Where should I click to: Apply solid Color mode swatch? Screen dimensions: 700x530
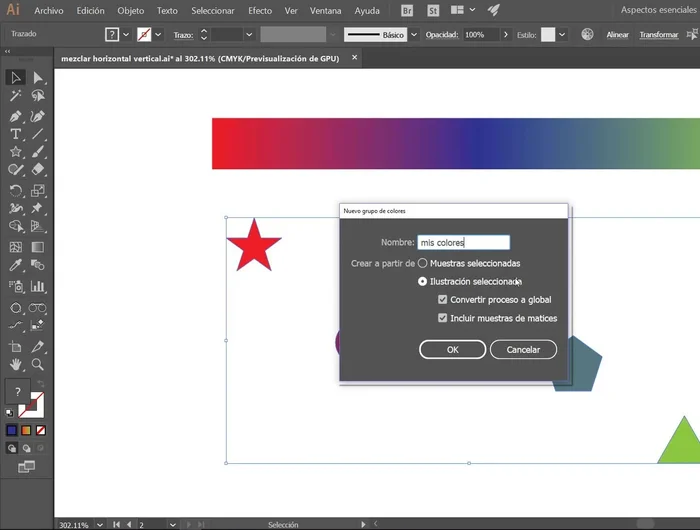coord(12,430)
